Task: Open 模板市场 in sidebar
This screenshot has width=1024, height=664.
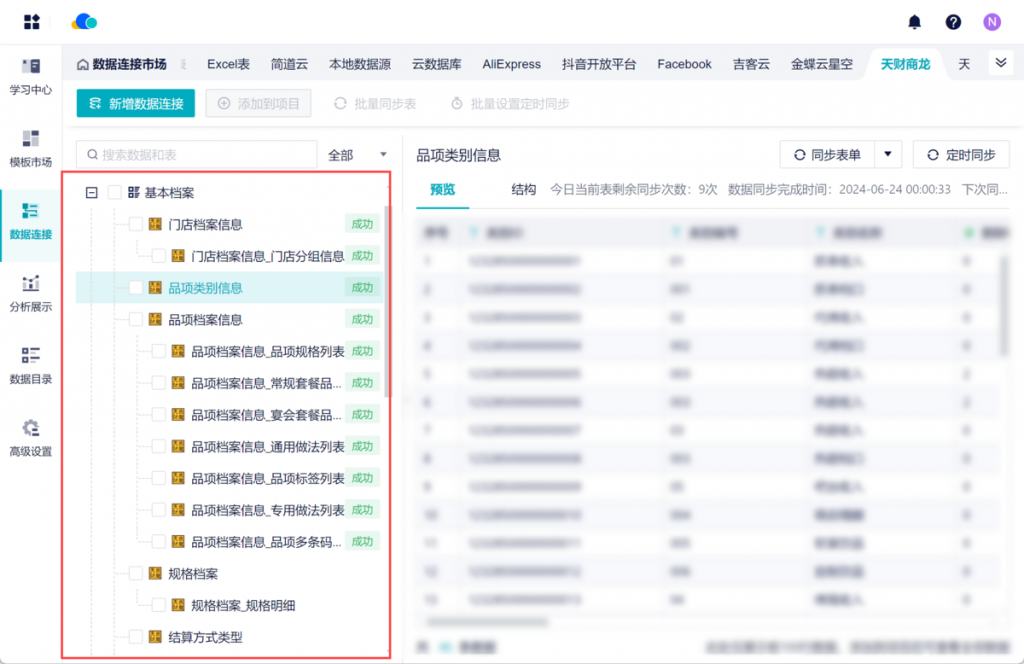Action: (31, 150)
